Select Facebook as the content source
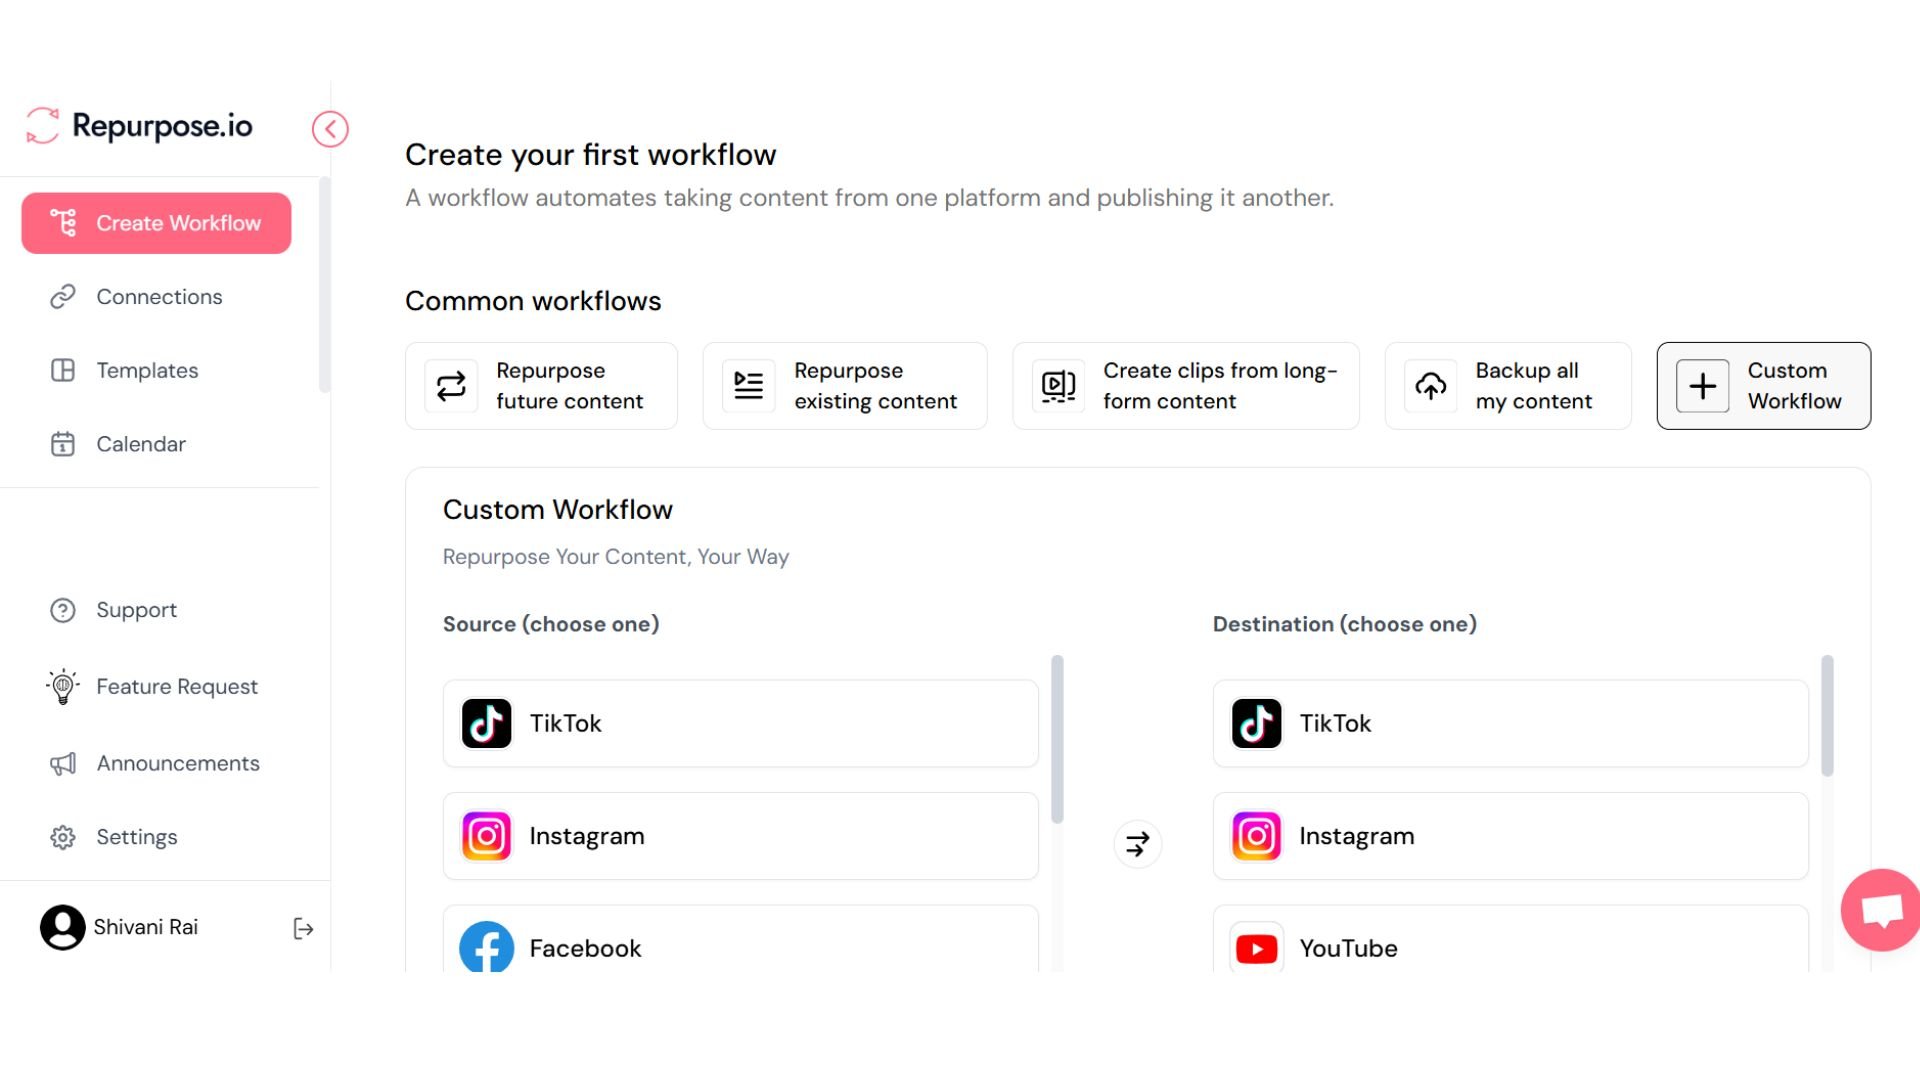The width and height of the screenshot is (1920, 1080). click(740, 947)
